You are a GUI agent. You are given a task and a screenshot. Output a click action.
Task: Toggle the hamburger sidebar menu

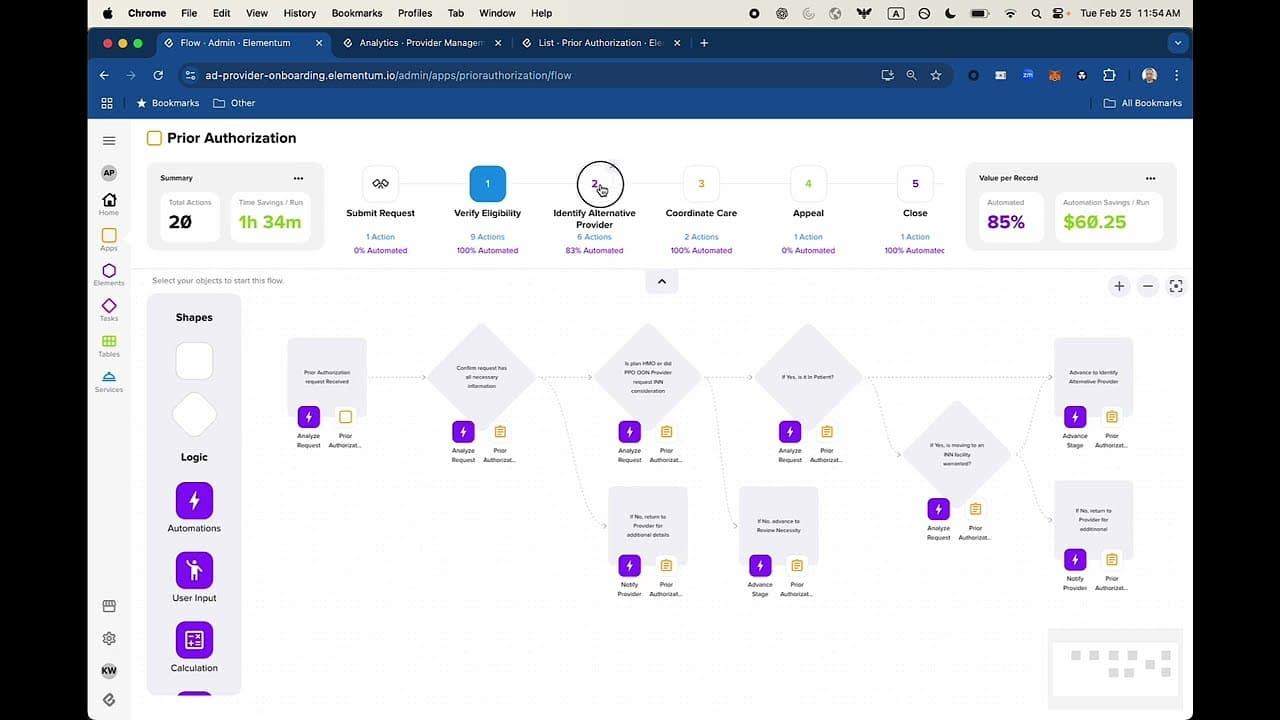point(109,141)
